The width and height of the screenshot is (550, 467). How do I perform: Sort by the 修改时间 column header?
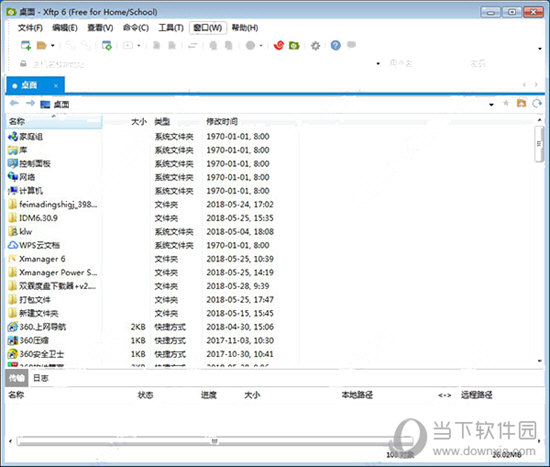point(222,122)
